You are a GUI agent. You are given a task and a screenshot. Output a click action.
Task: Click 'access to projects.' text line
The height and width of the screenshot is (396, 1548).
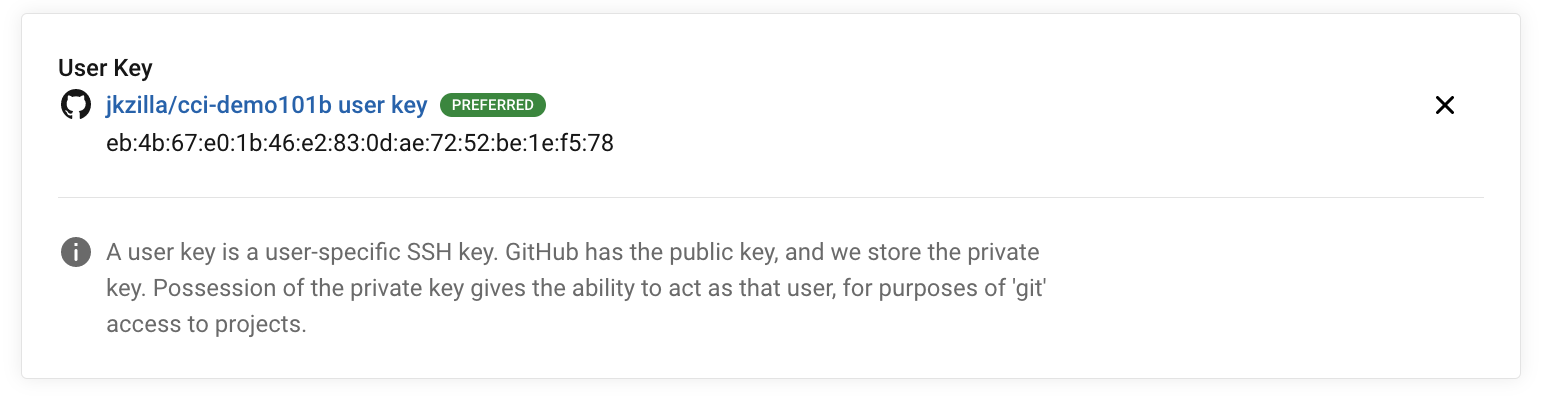pos(206,325)
